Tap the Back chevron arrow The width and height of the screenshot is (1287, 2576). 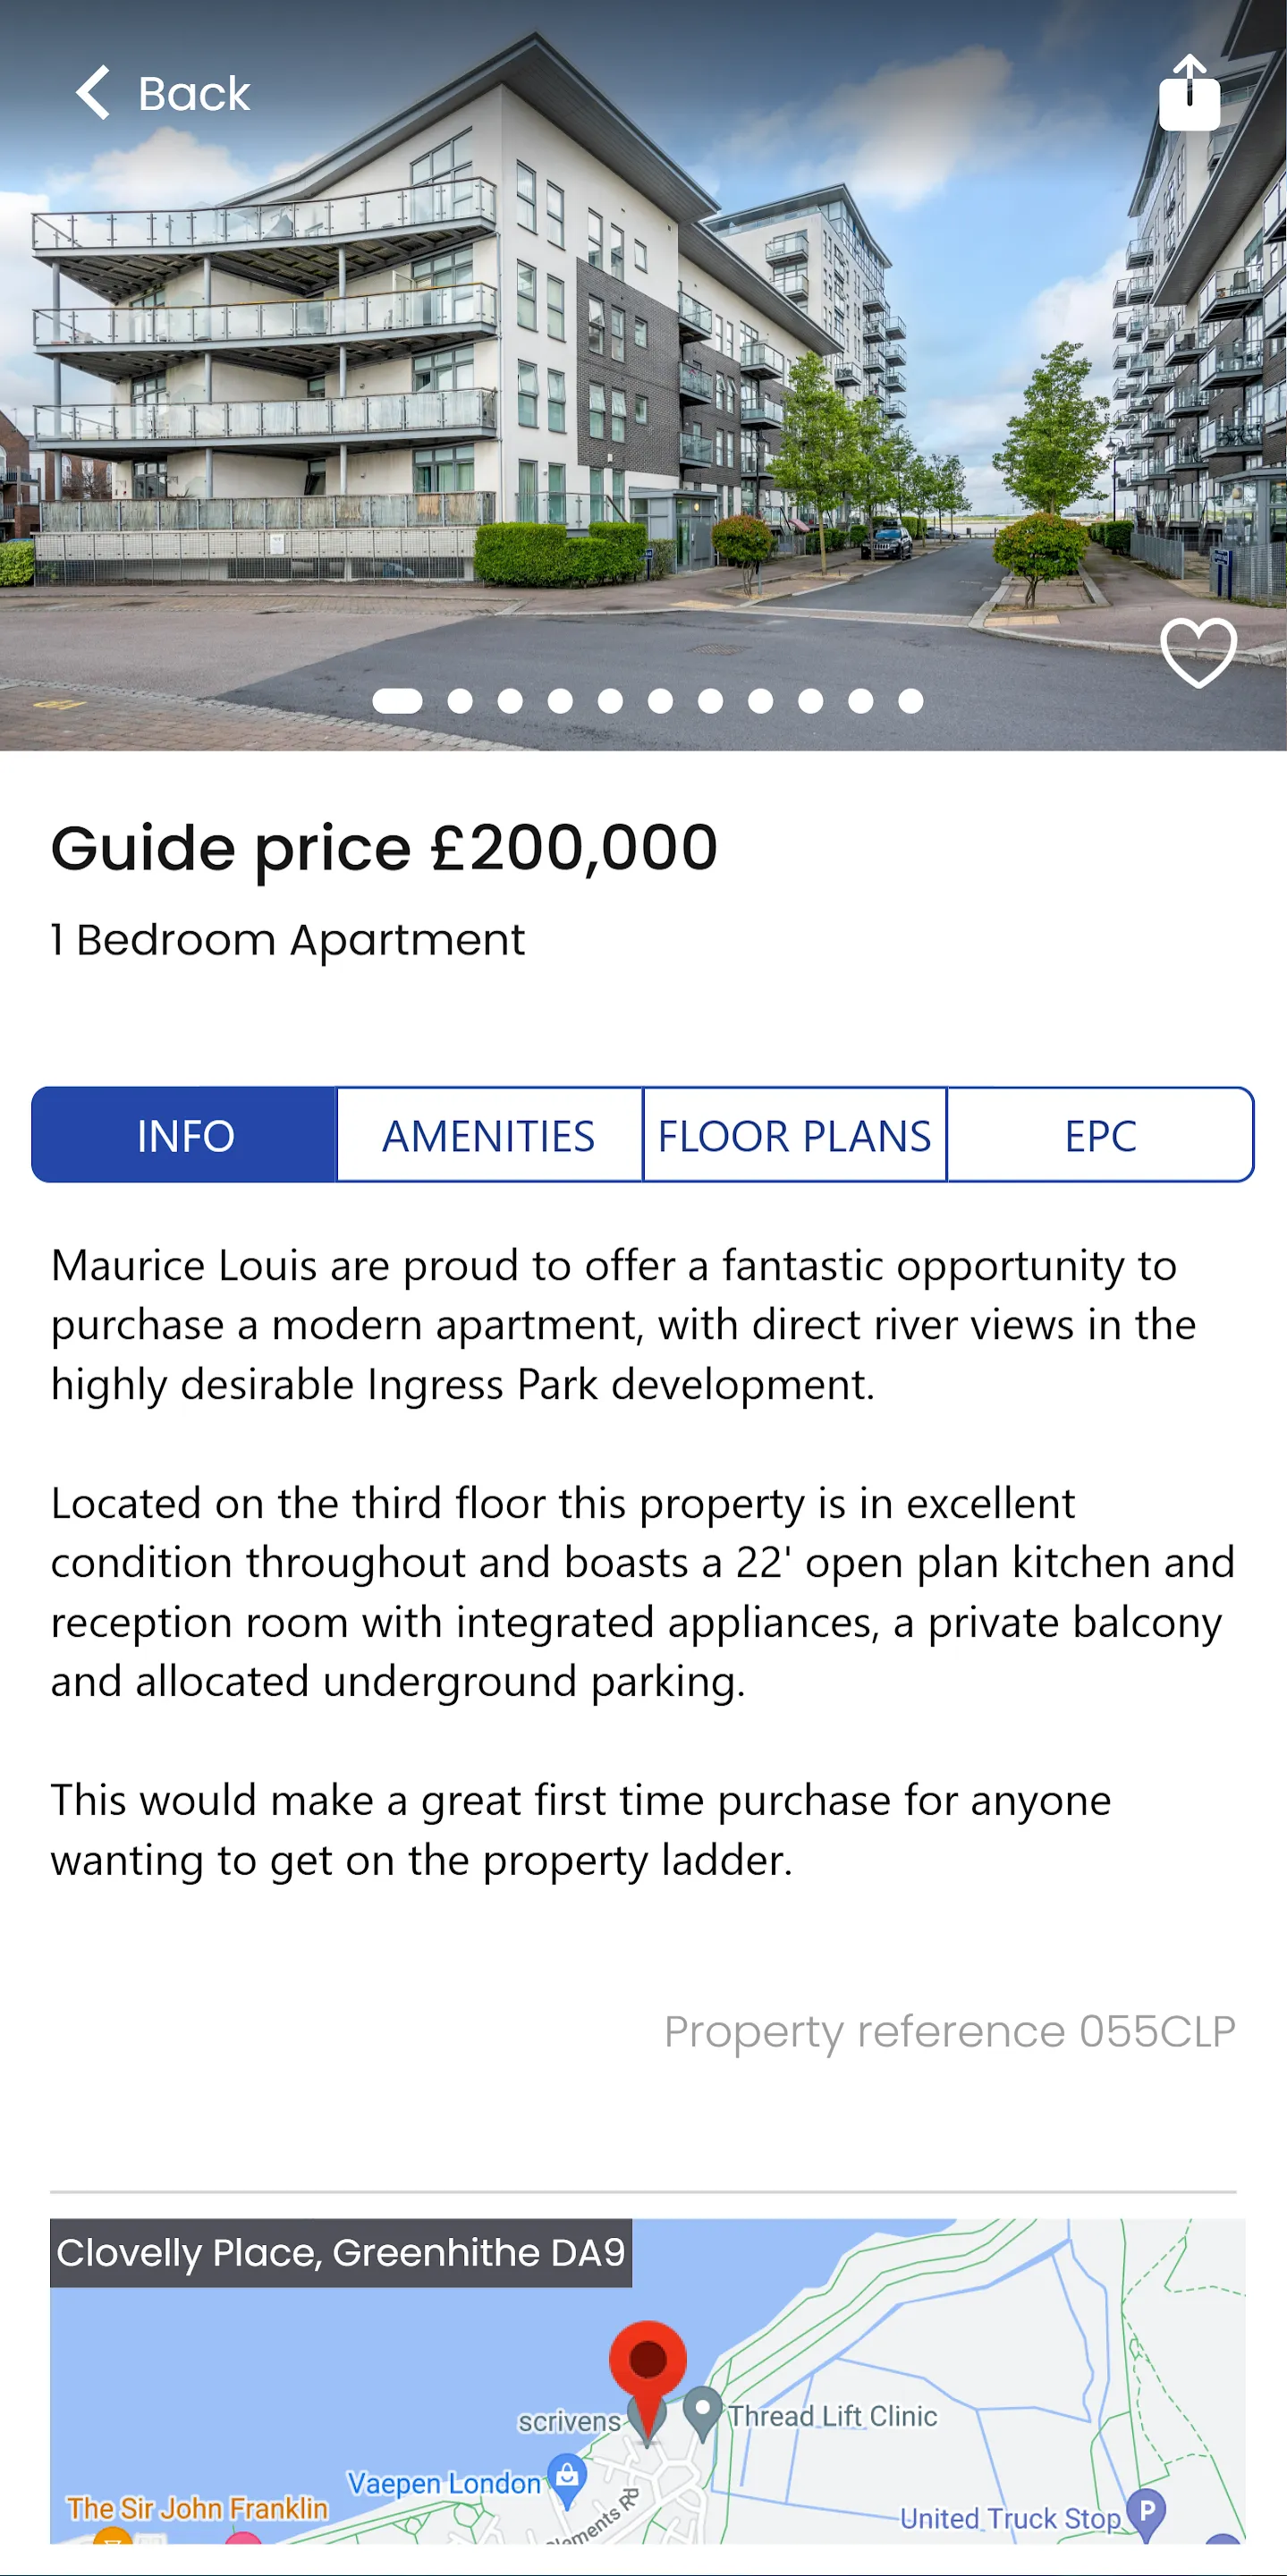pos(93,93)
